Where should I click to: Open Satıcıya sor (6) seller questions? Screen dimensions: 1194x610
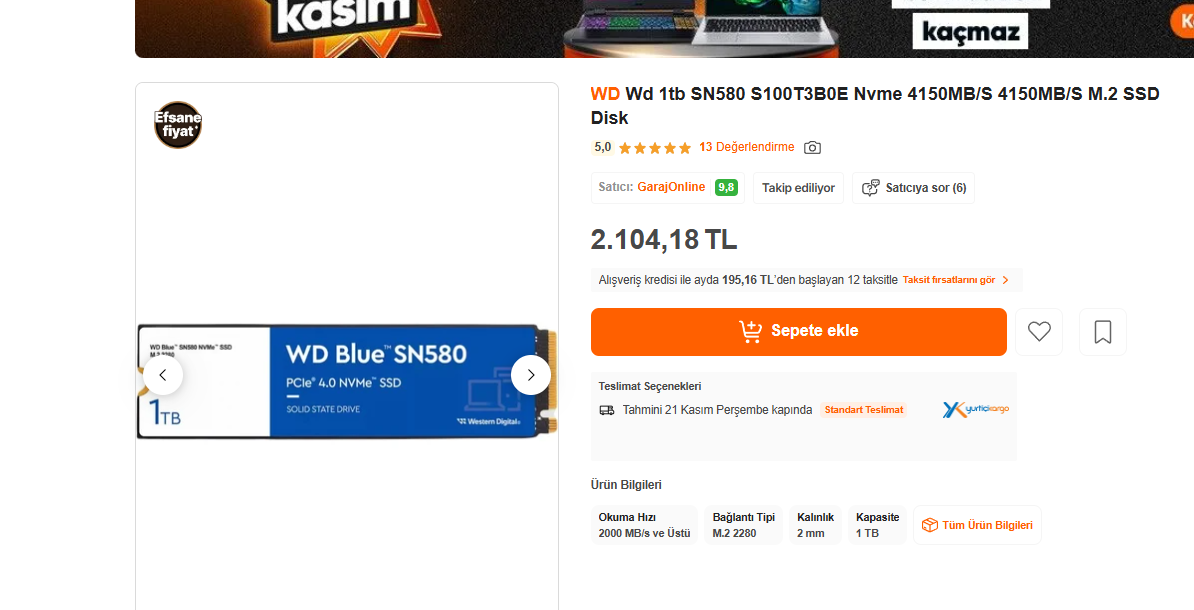point(913,188)
